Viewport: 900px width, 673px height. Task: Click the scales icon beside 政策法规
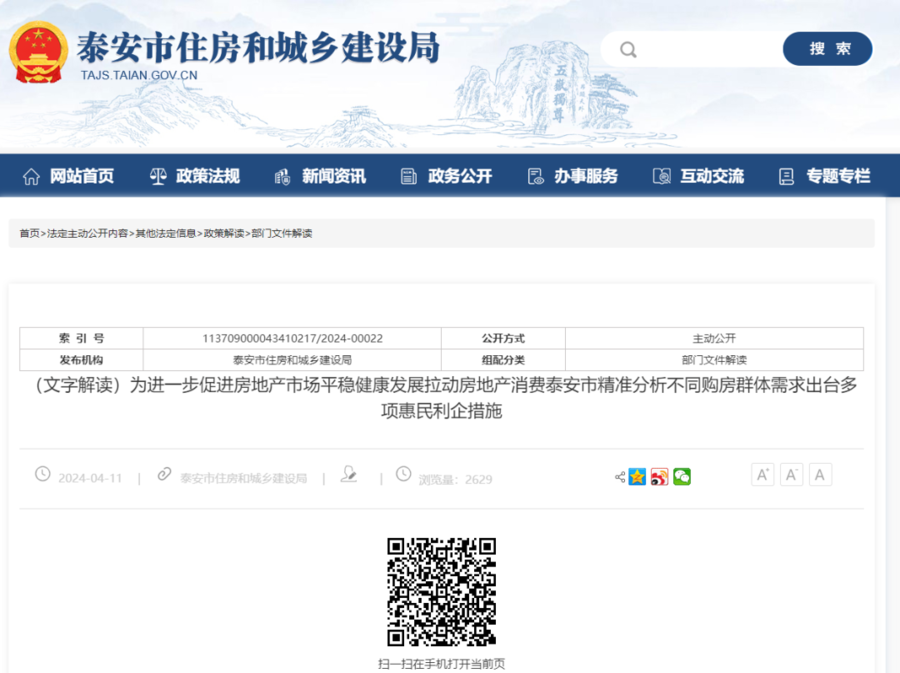click(158, 176)
